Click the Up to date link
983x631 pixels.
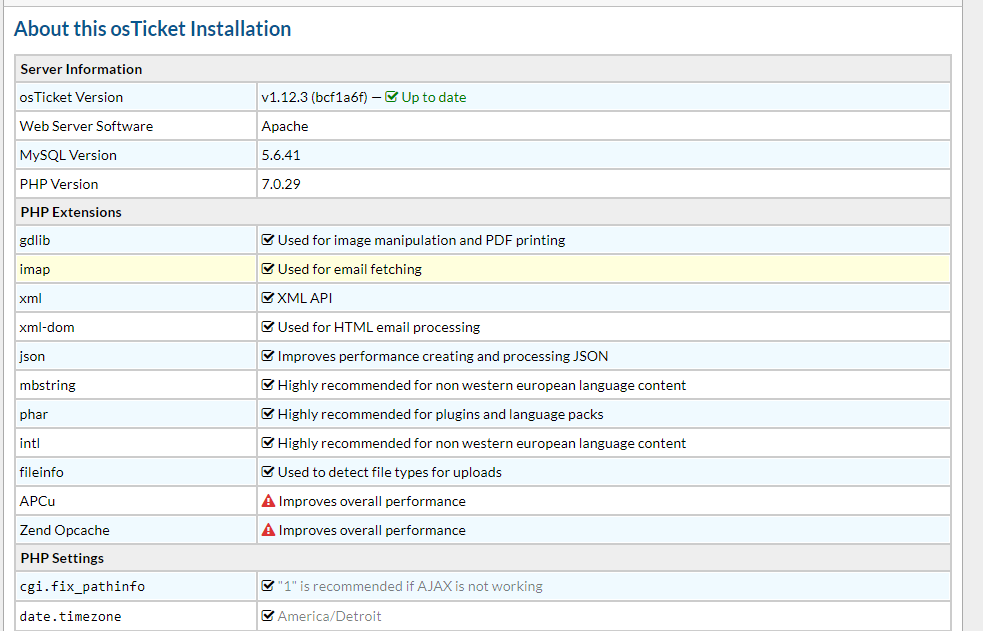[433, 97]
